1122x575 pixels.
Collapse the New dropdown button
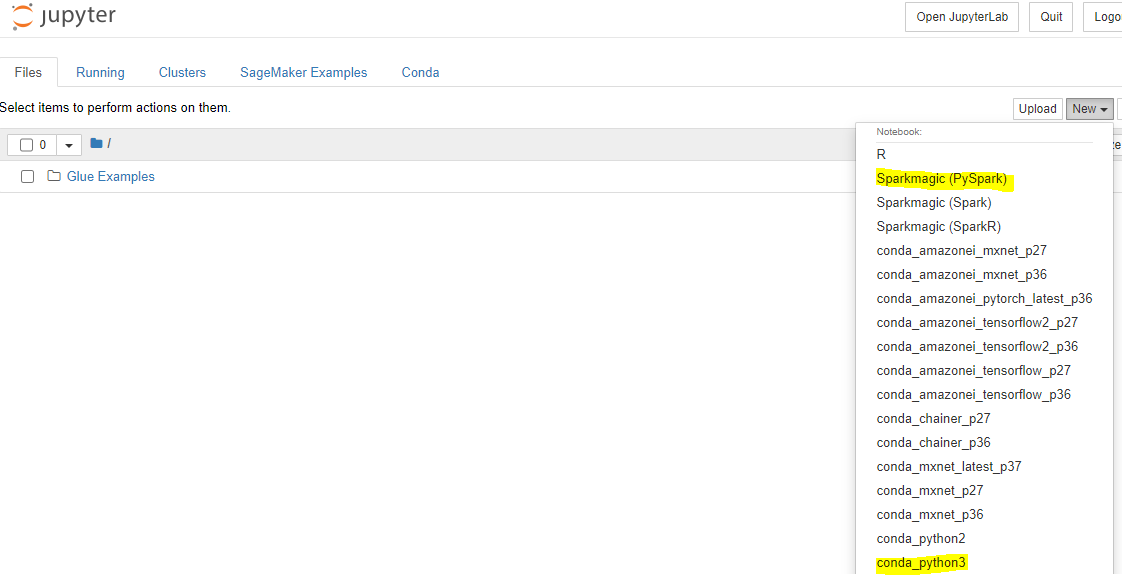pos(1089,109)
